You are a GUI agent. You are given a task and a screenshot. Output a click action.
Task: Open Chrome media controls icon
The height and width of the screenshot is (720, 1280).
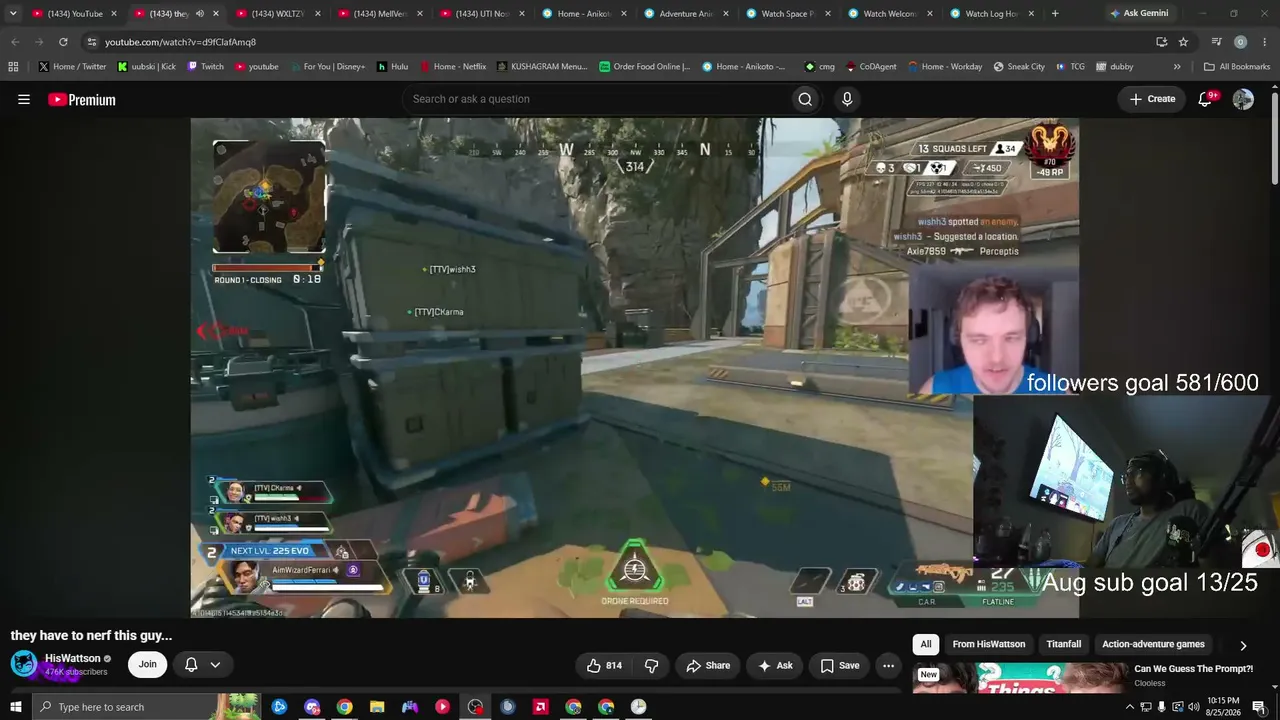1216,42
